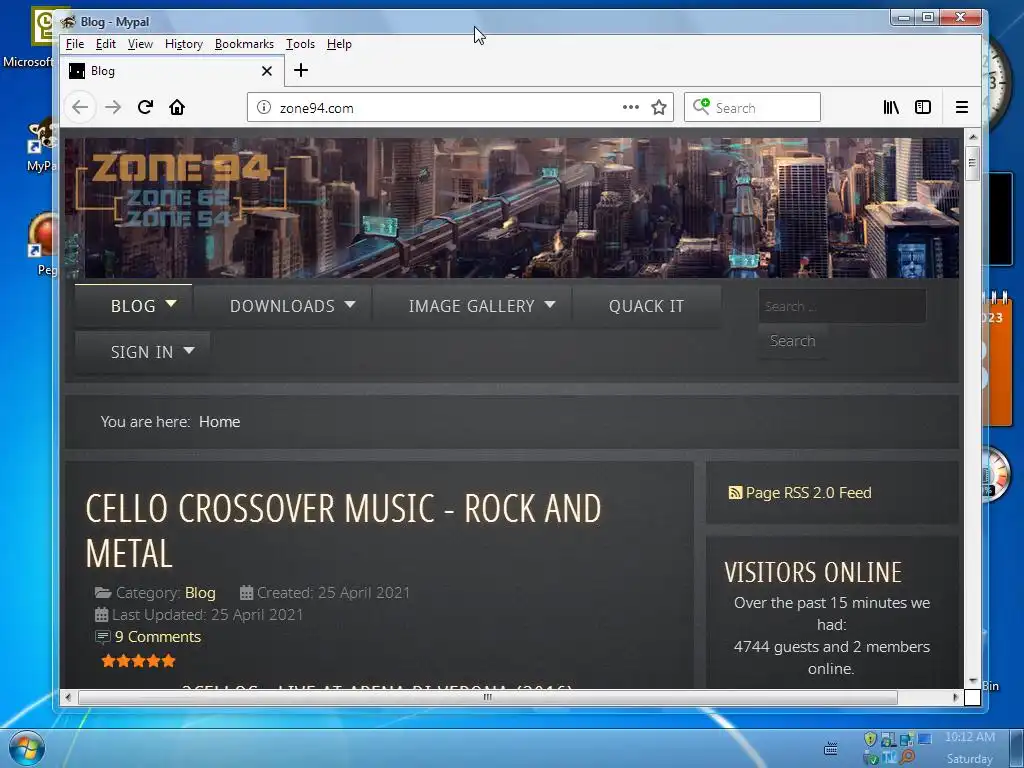Viewport: 1024px width, 768px height.
Task: Open the QUACK IT page
Action: [x=647, y=306]
